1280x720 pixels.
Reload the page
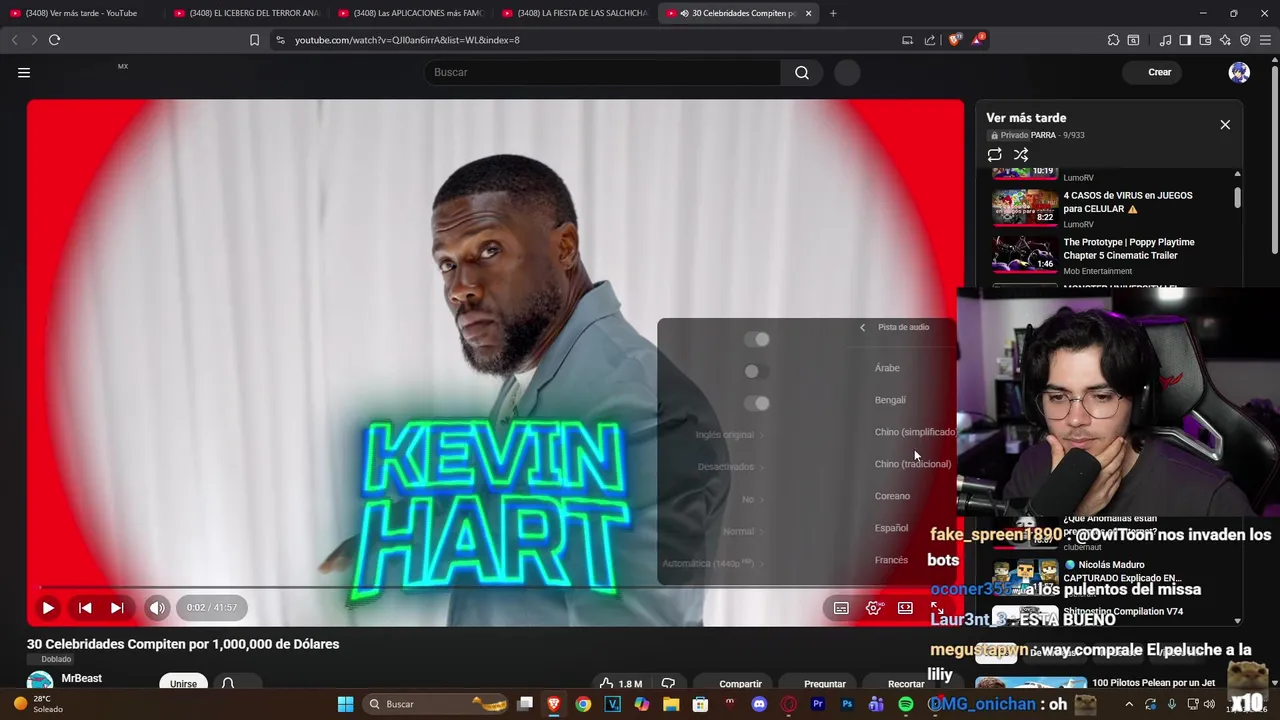[x=54, y=40]
